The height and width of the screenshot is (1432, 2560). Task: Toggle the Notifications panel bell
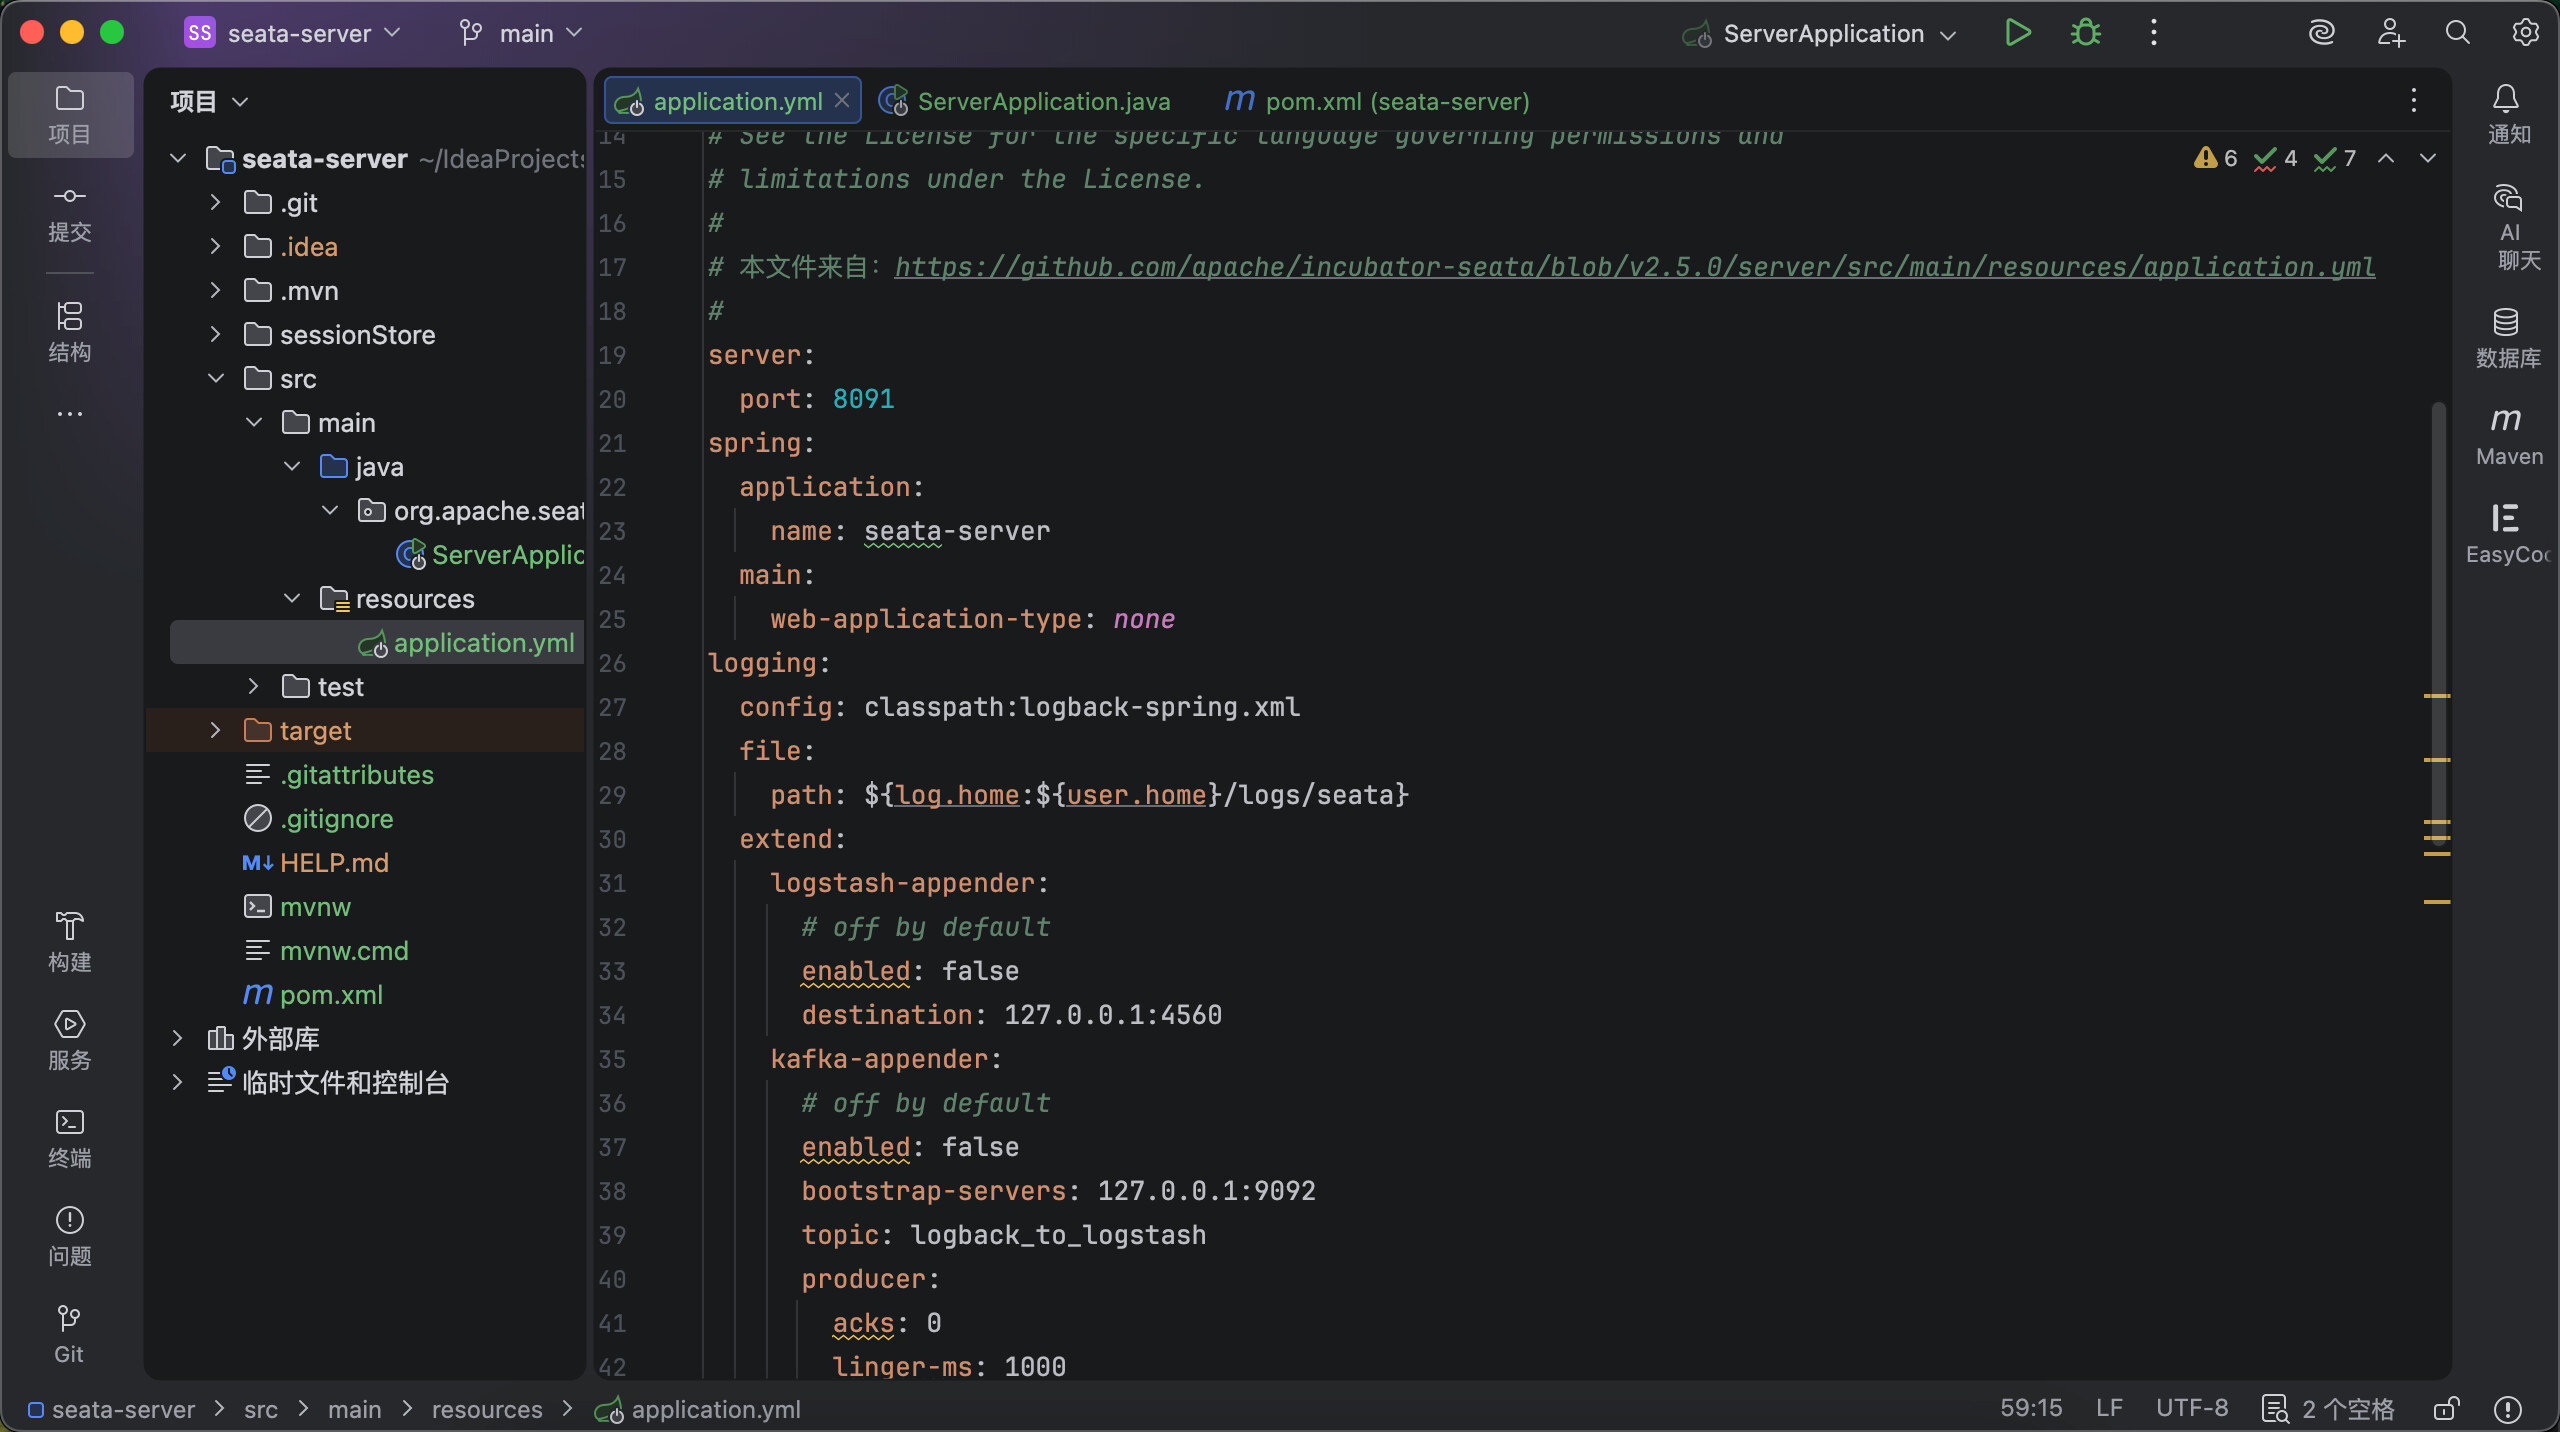tap(2508, 114)
